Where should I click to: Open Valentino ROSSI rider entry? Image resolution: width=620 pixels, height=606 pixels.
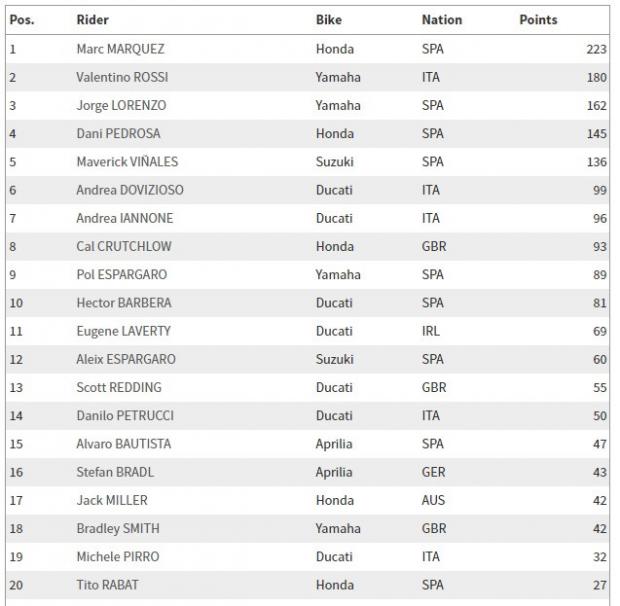(x=119, y=77)
